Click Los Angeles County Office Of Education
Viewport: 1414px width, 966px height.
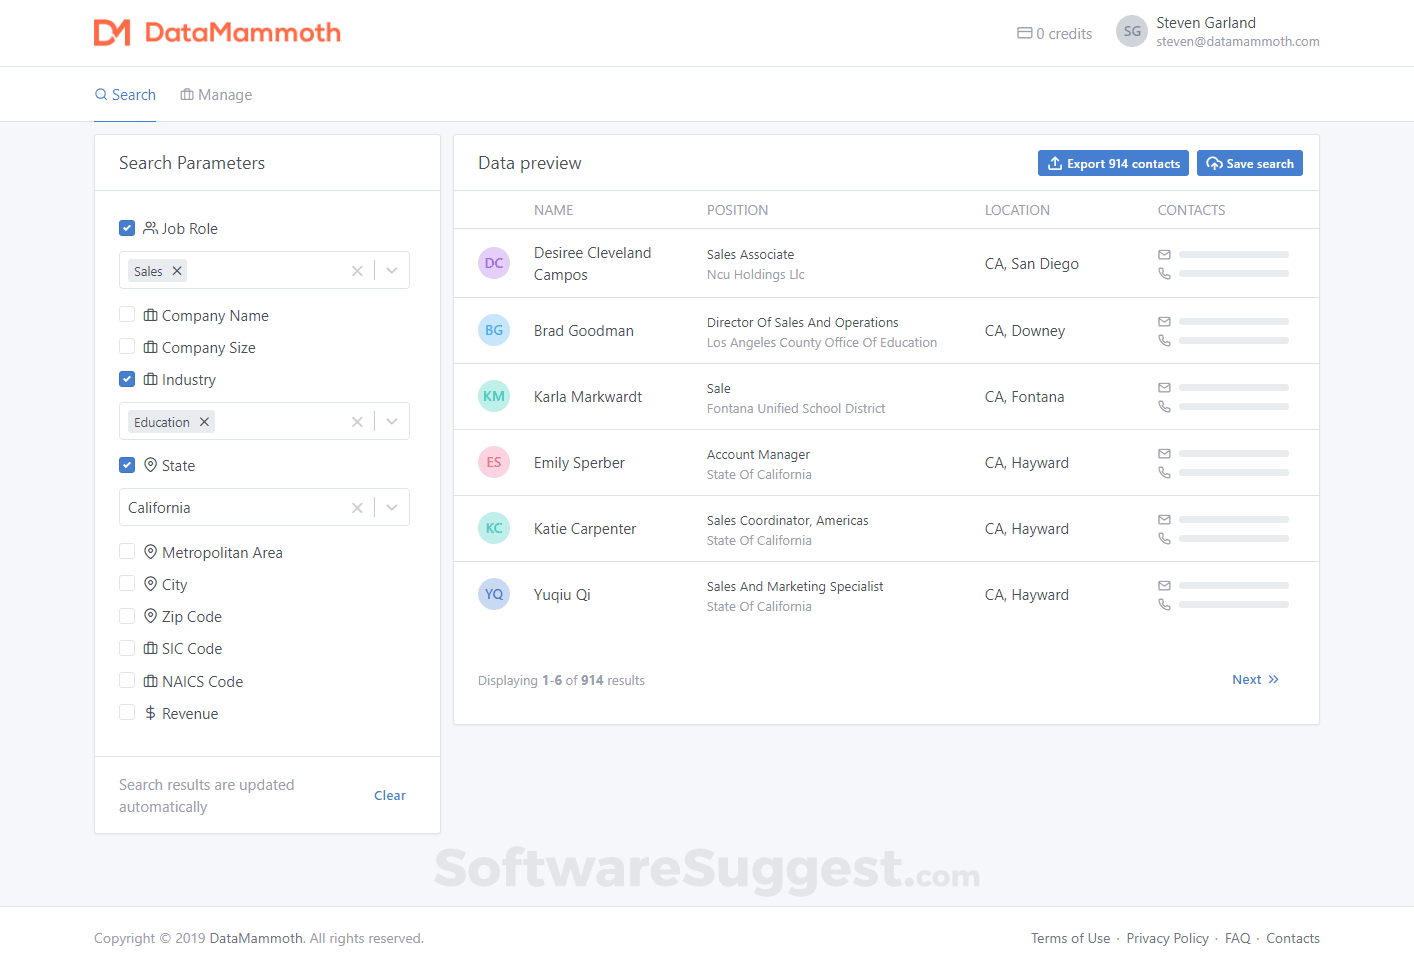coord(822,343)
